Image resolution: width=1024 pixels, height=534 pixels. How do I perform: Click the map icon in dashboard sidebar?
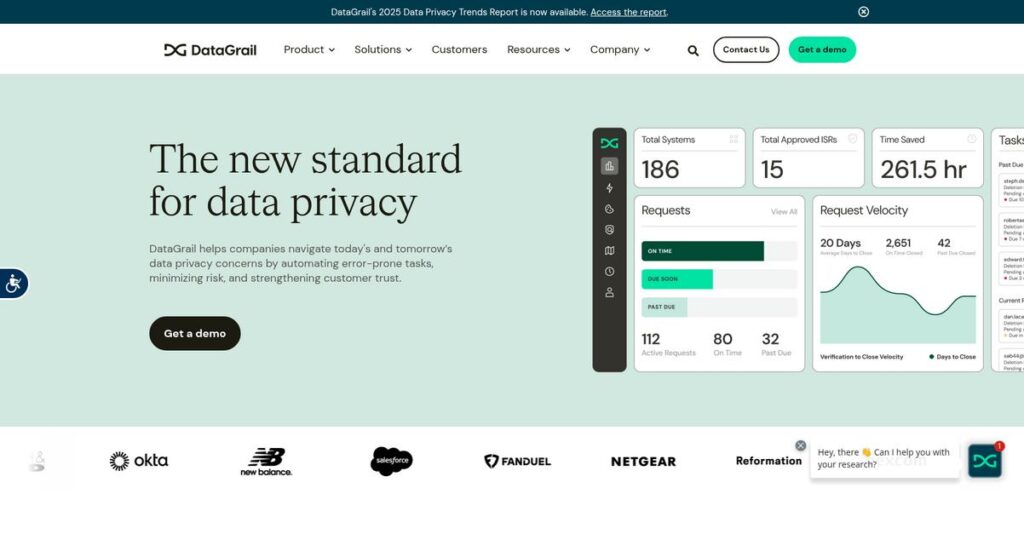609,251
